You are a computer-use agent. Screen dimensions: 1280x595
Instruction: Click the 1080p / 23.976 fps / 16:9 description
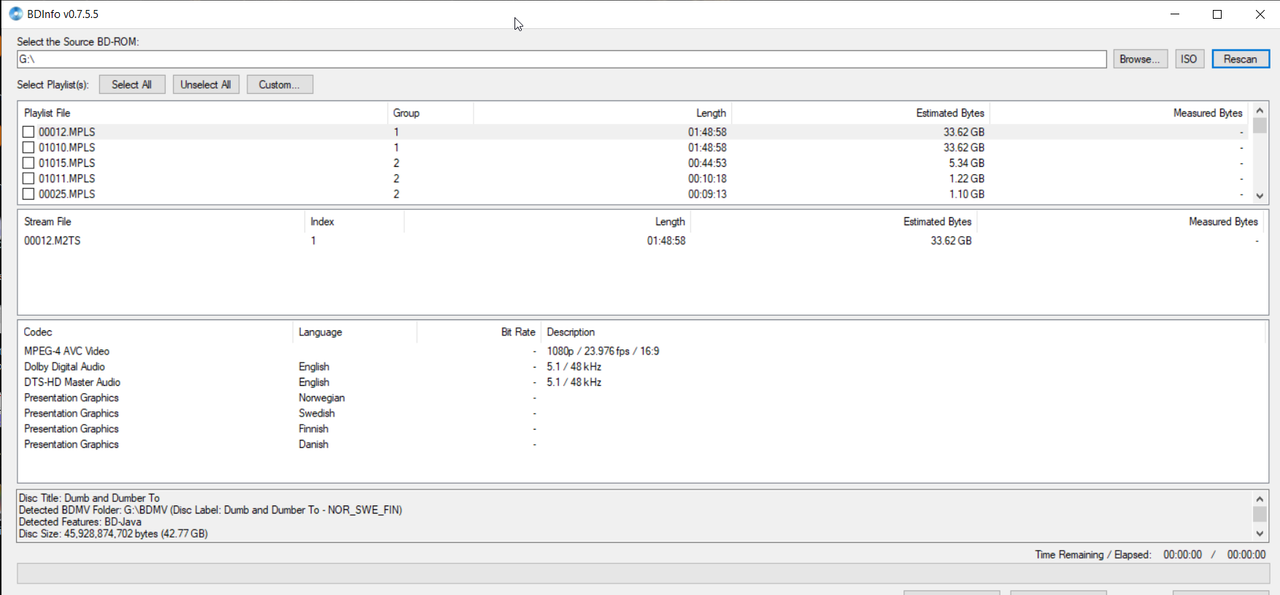pos(603,351)
